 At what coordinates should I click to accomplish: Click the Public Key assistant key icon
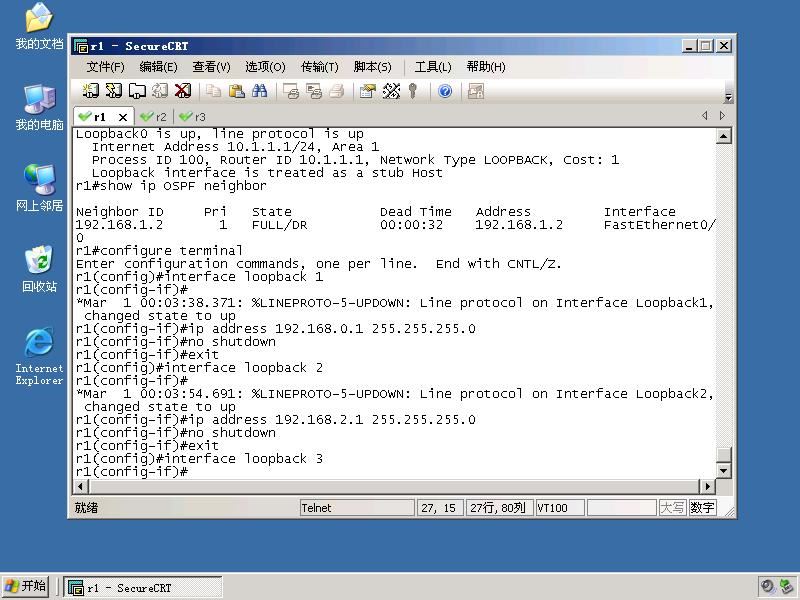(x=413, y=91)
